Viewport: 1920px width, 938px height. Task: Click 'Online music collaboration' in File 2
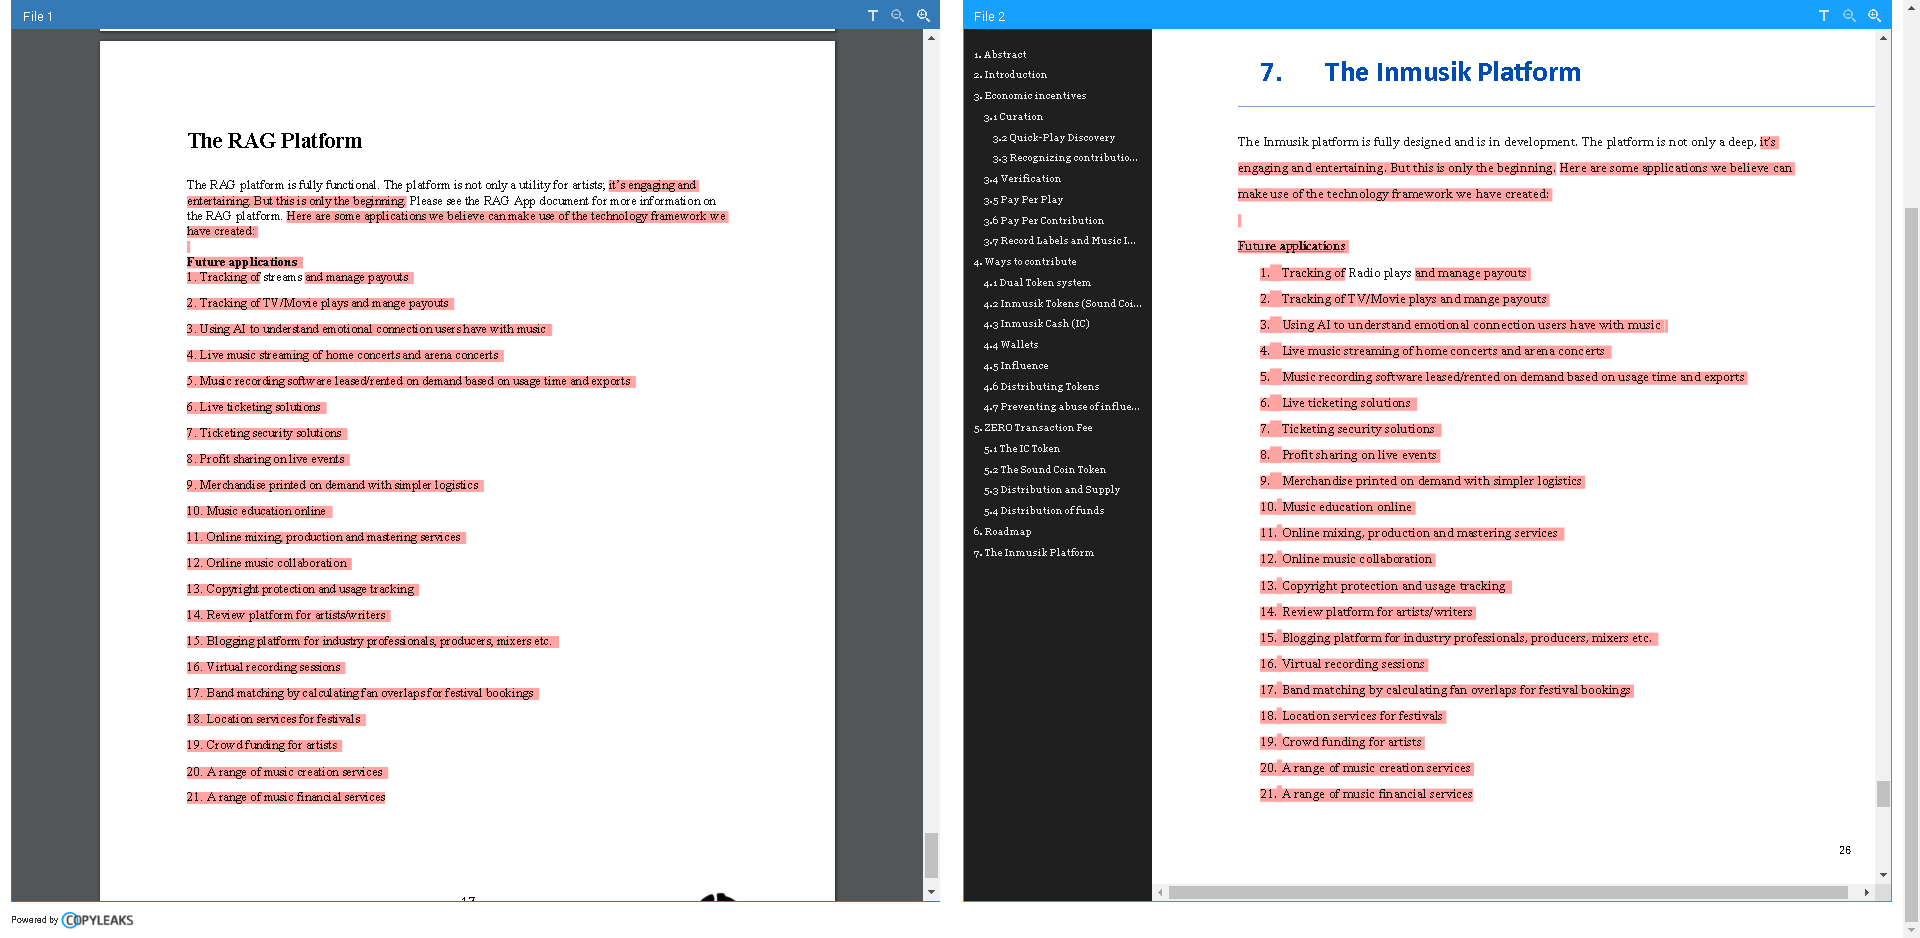pyautogui.click(x=1357, y=559)
